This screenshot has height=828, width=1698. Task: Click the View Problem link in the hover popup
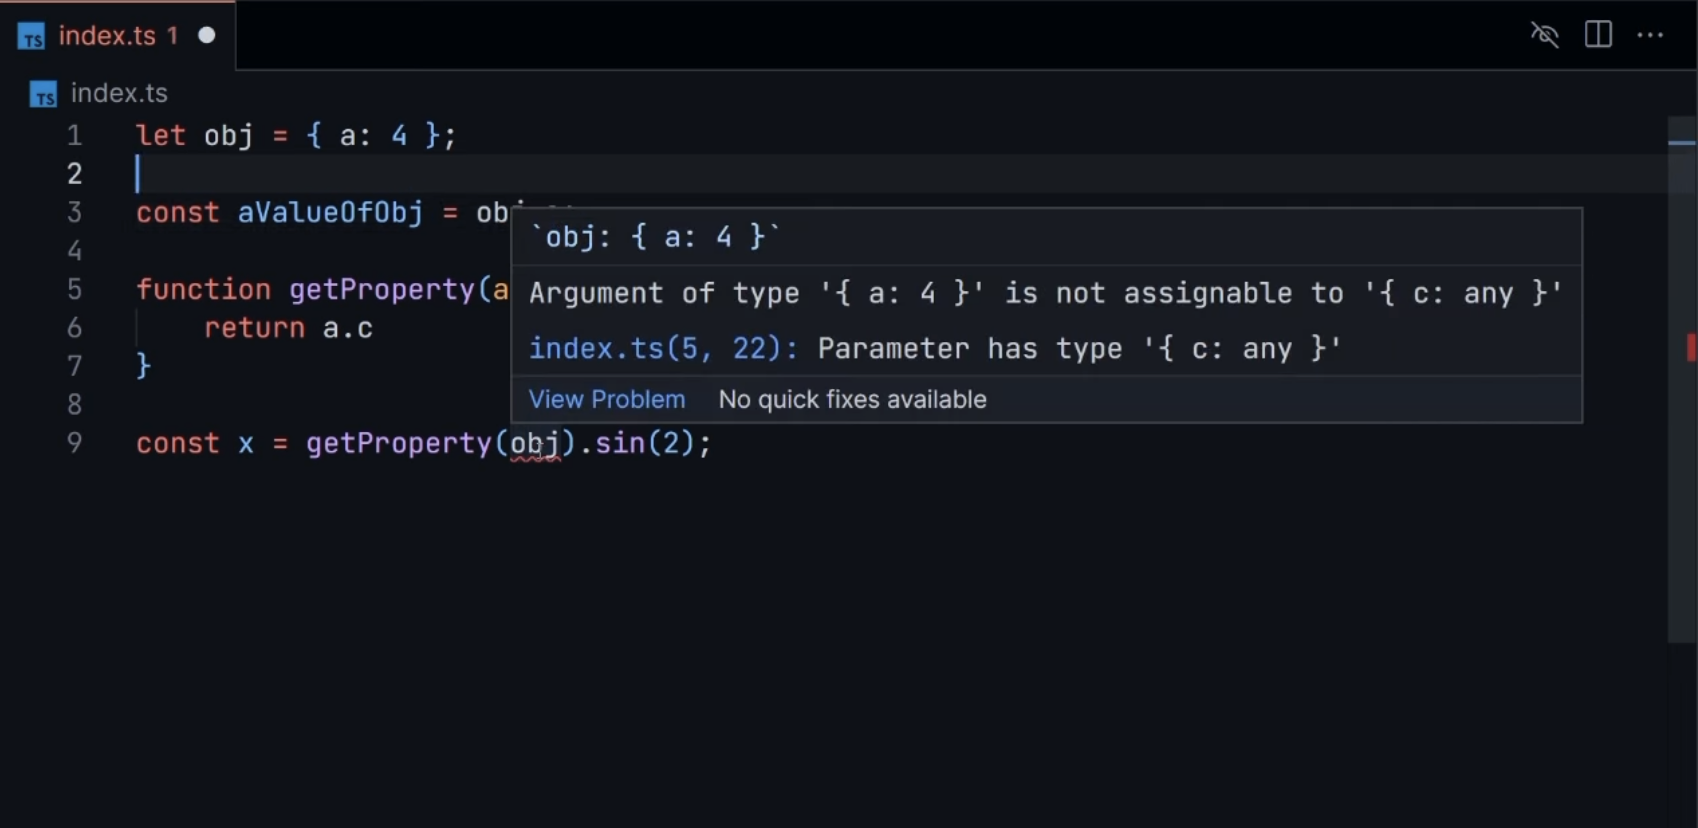point(606,399)
